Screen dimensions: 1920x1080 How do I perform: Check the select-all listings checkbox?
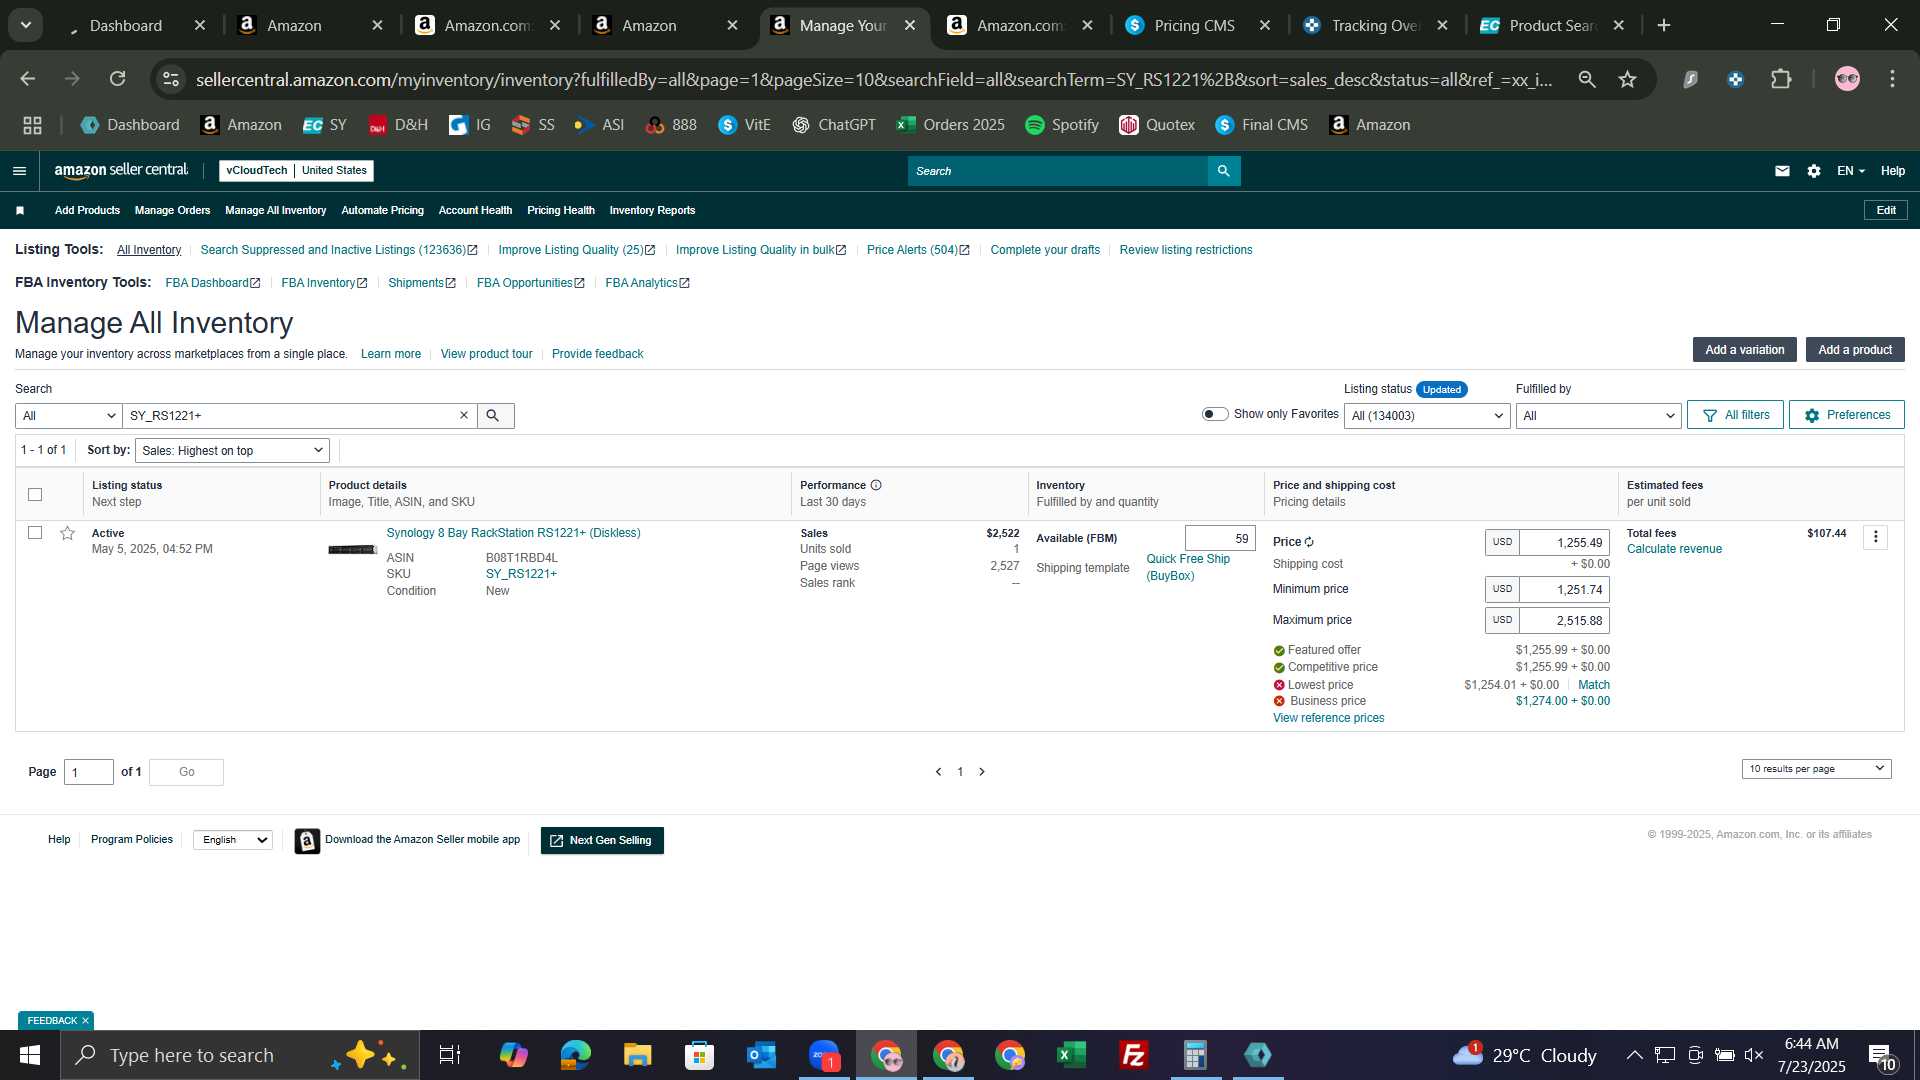[35, 494]
